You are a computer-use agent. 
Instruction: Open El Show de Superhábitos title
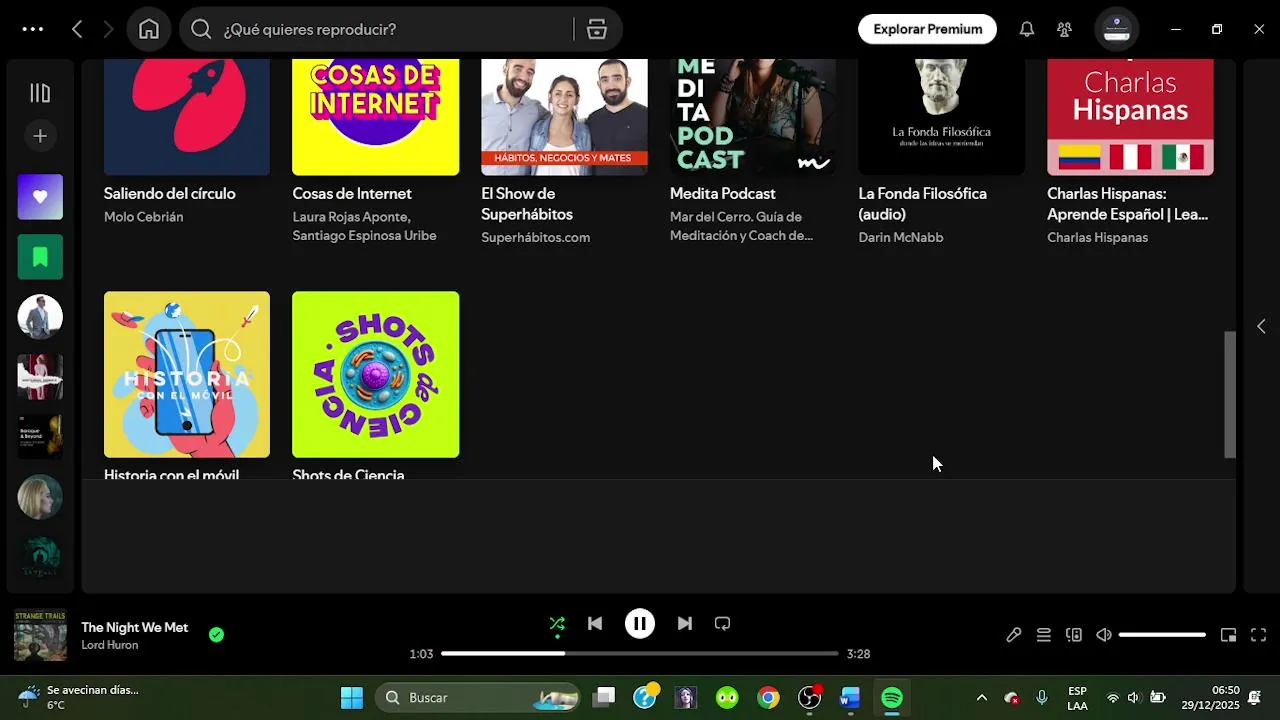(527, 204)
